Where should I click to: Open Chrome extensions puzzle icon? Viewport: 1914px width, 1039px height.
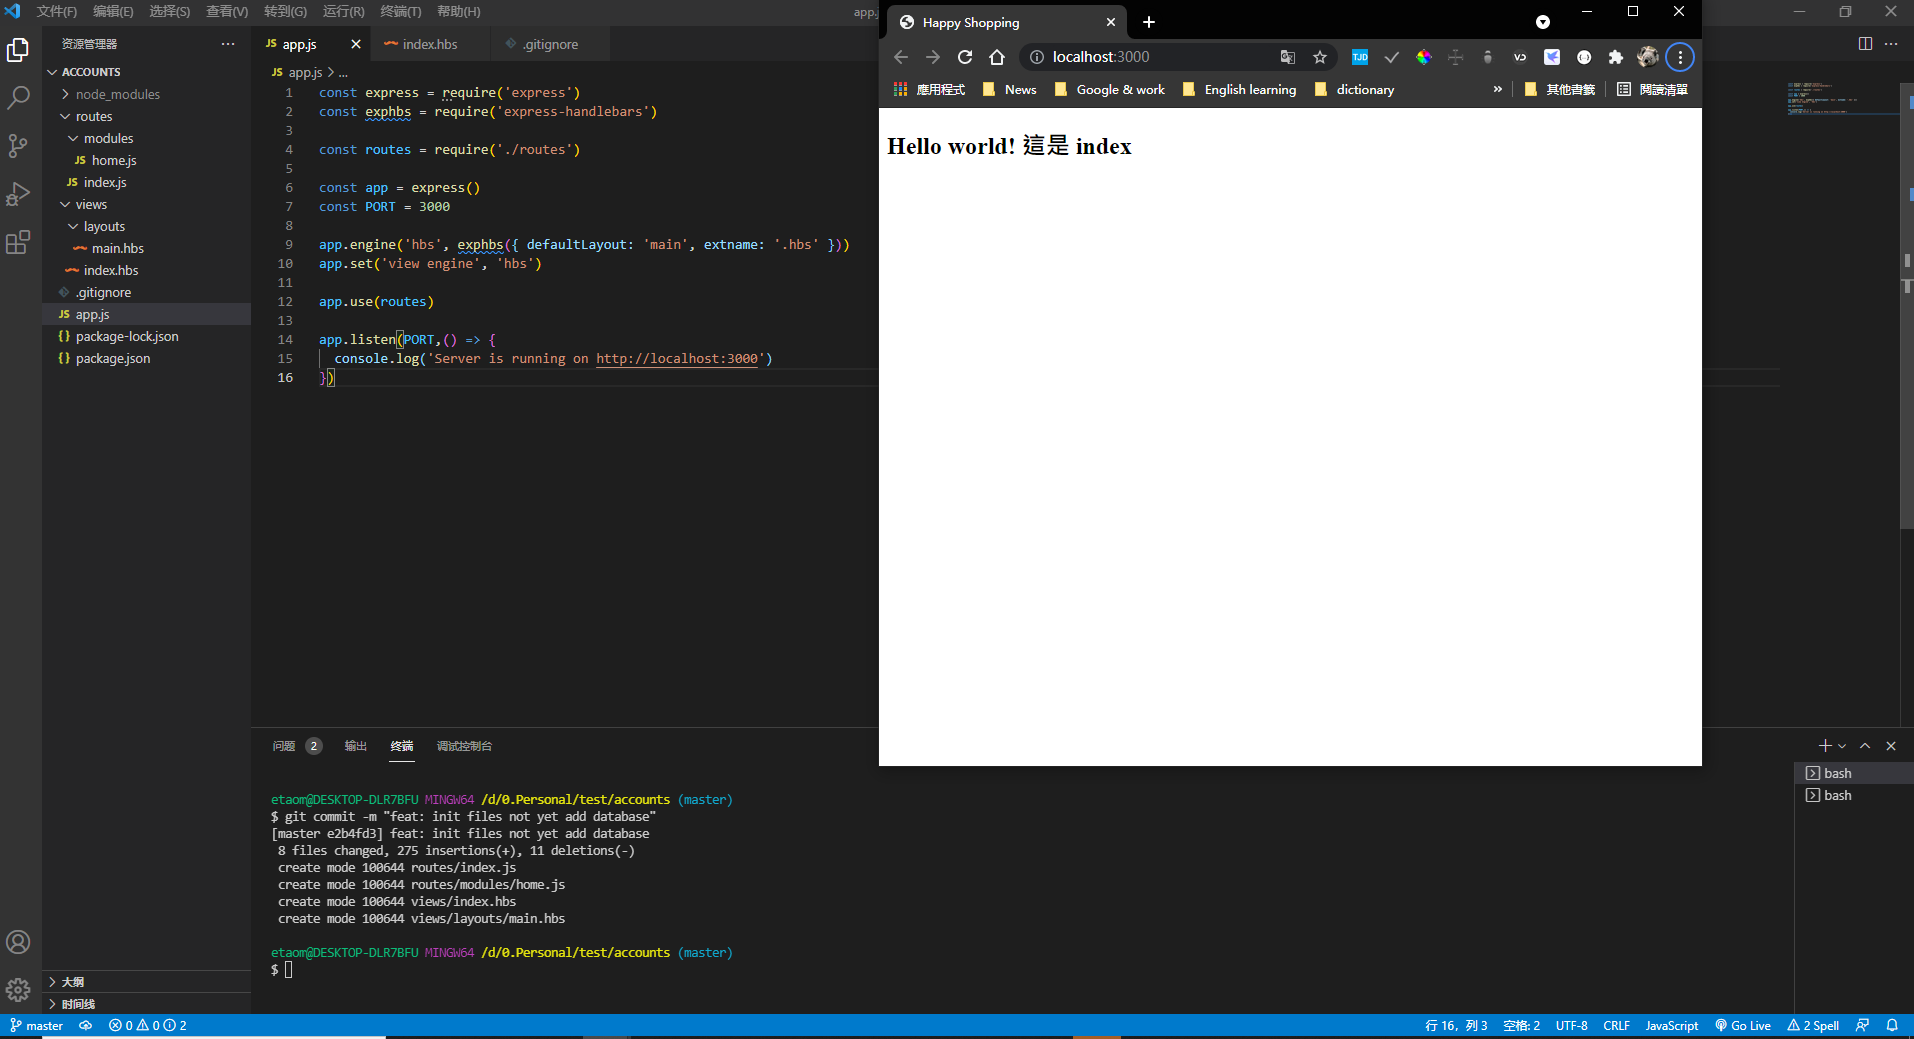pos(1615,57)
